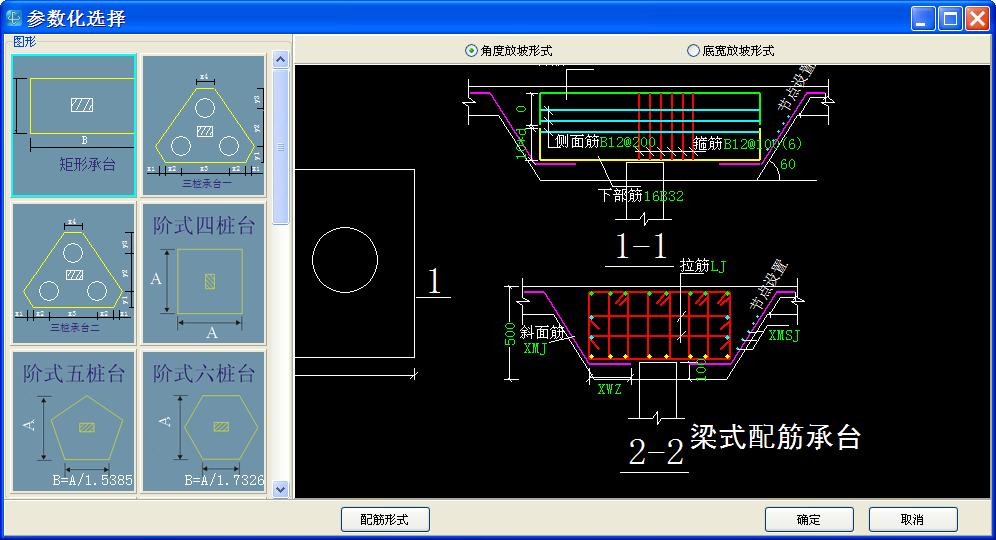The height and width of the screenshot is (540, 996).
Task: Click the shape list scroll-up arrow
Action: pyautogui.click(x=281, y=60)
